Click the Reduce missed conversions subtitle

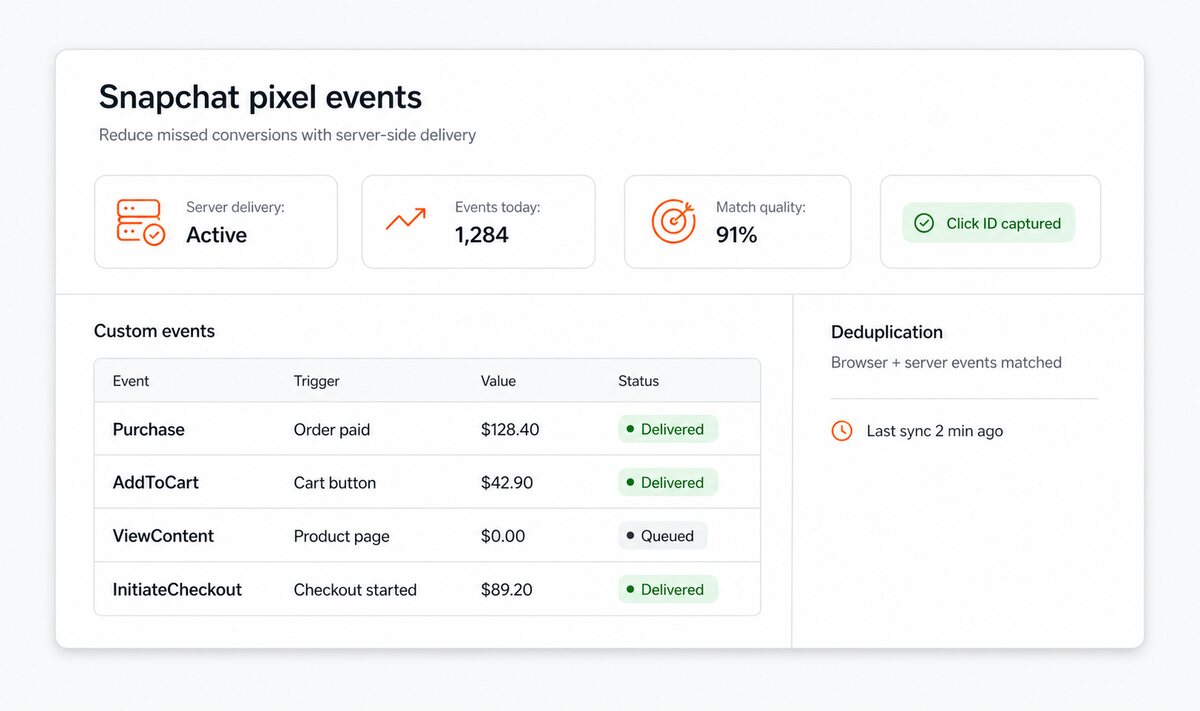pyautogui.click(x=287, y=135)
